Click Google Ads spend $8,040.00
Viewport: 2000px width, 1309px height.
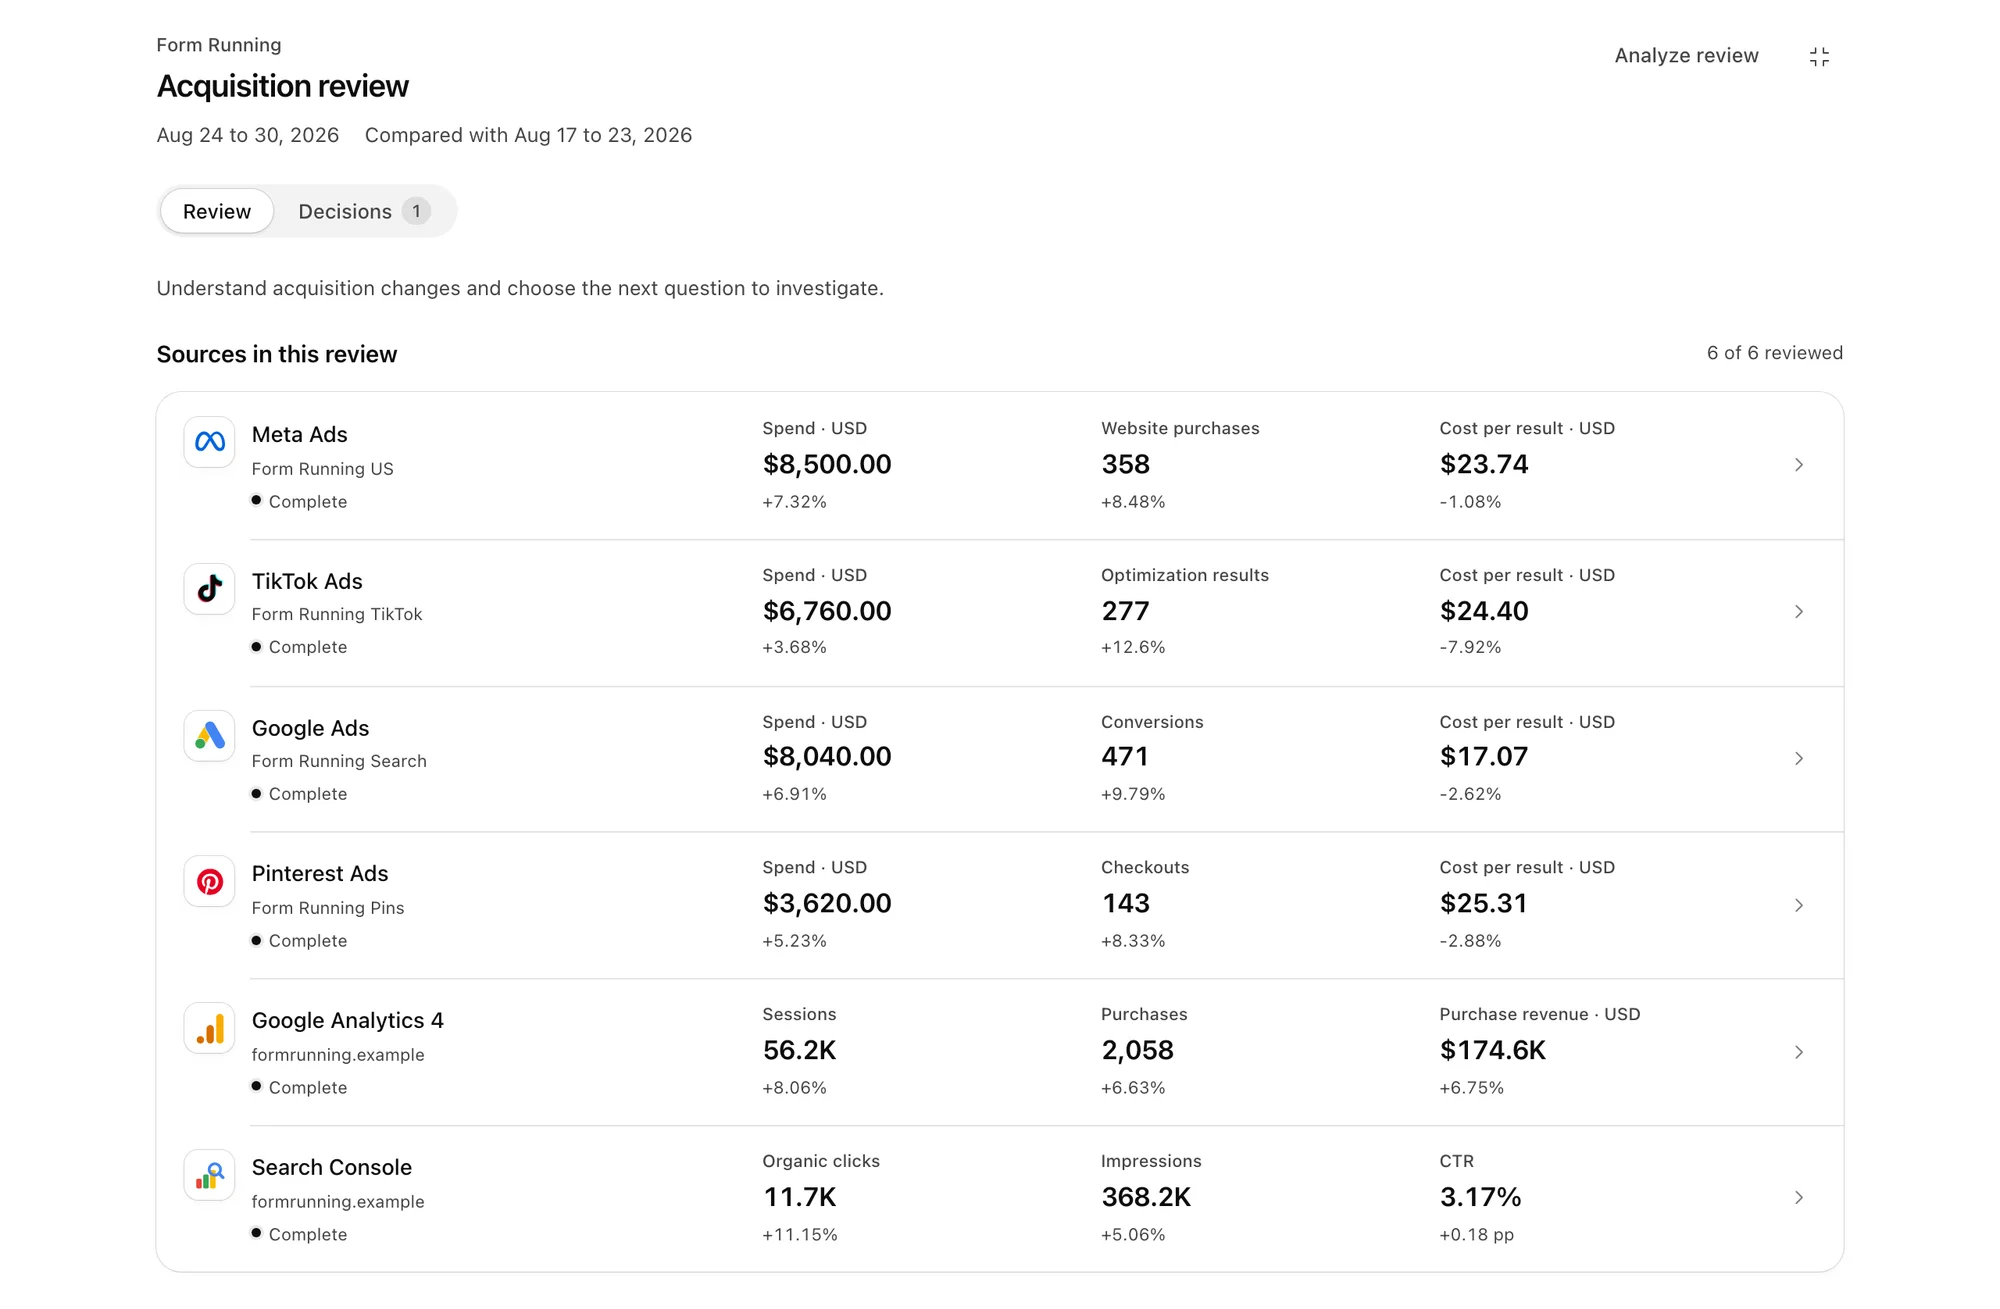[x=827, y=757]
